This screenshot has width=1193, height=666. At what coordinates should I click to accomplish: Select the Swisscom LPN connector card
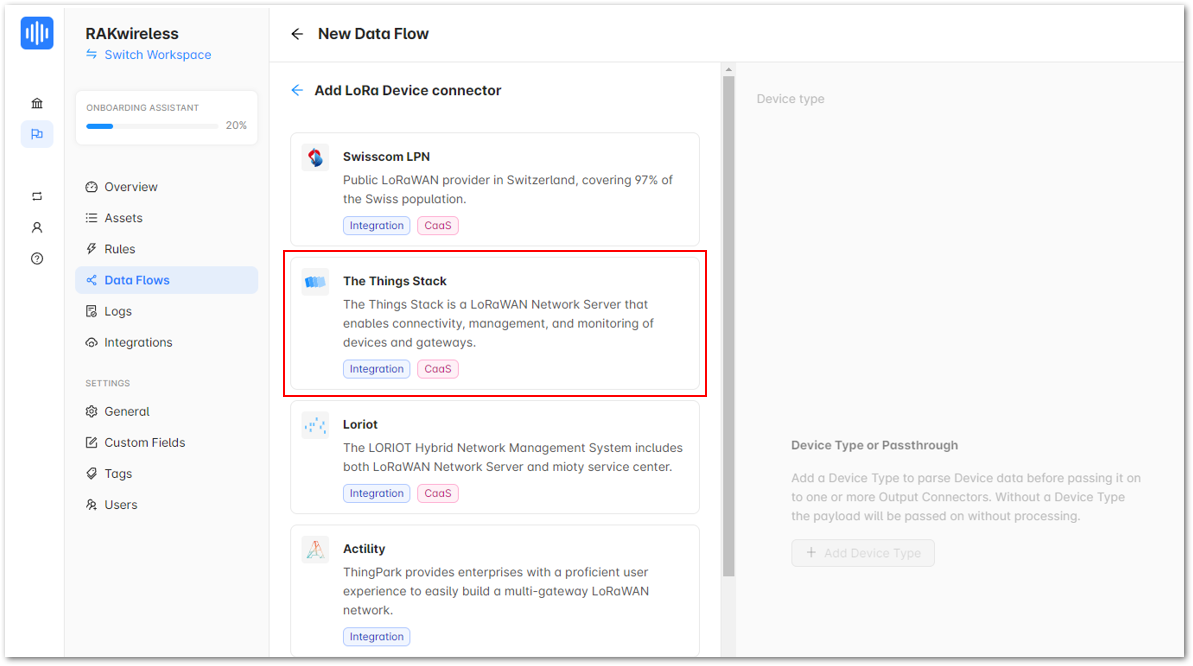tap(495, 190)
